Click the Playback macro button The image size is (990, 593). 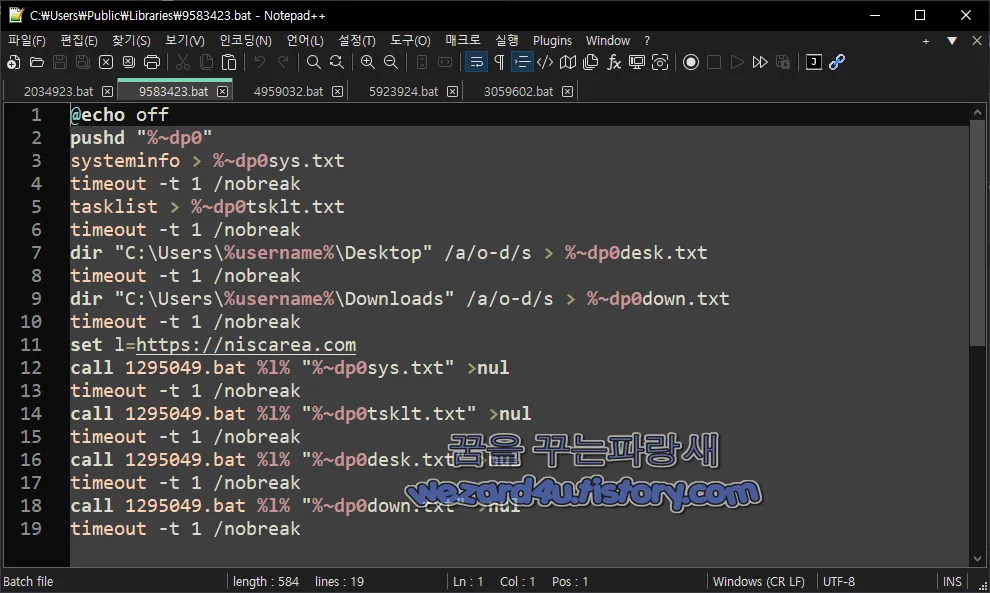click(737, 62)
